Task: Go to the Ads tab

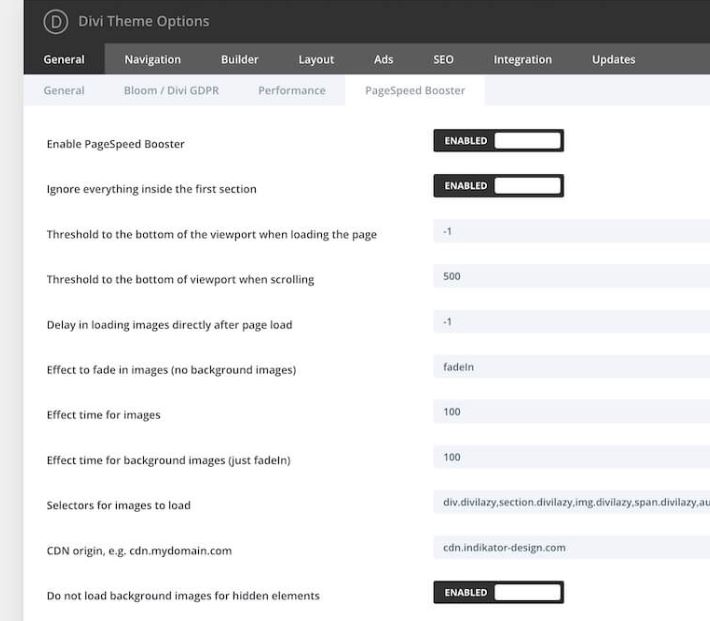Action: point(384,59)
